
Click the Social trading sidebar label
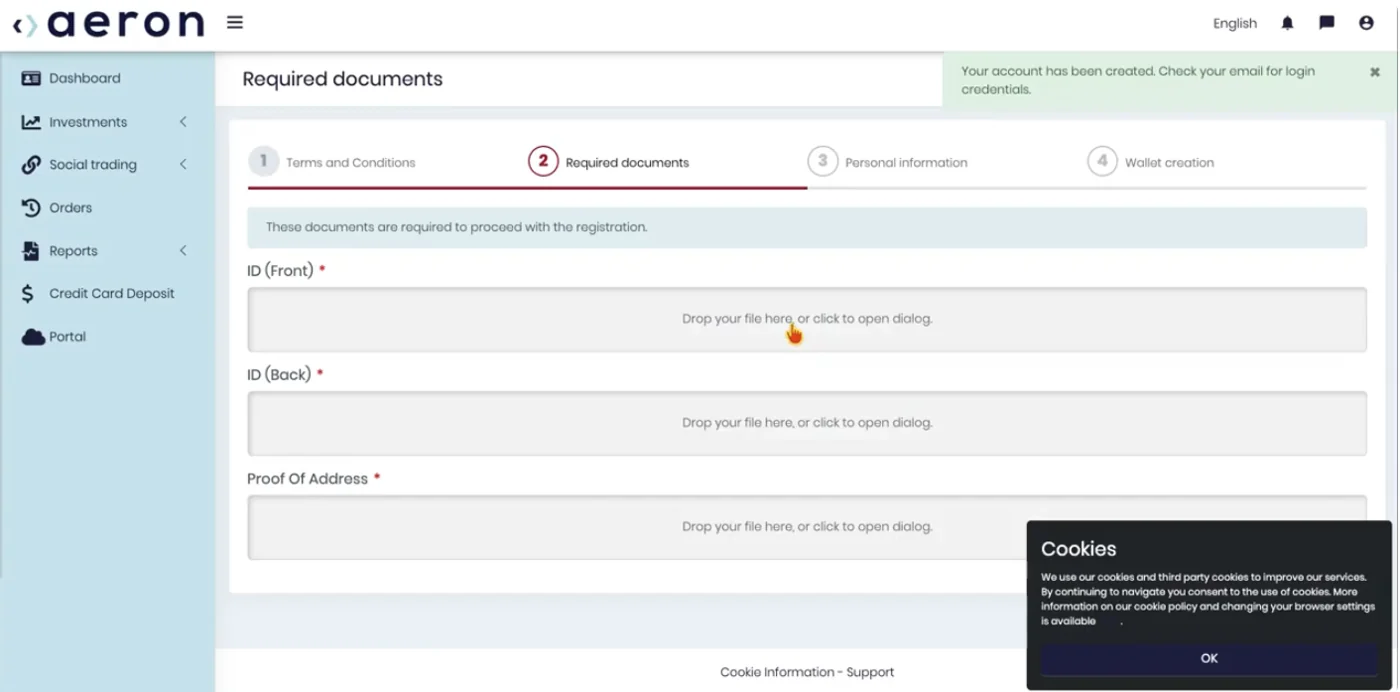93,165
